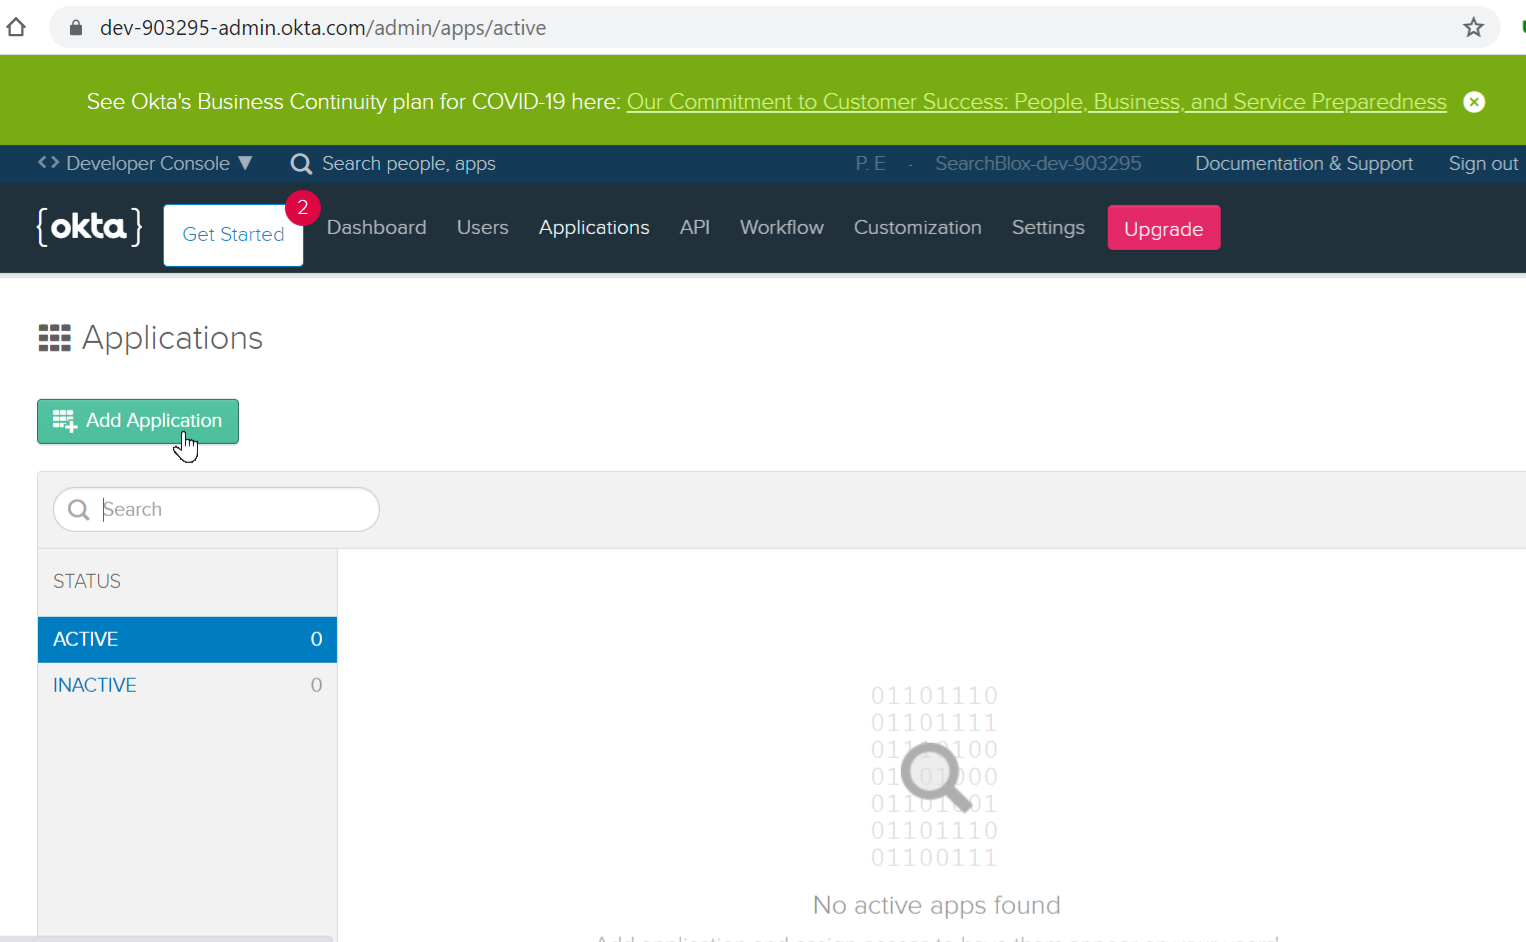Click the browser home icon
1526x942 pixels.
16,27
